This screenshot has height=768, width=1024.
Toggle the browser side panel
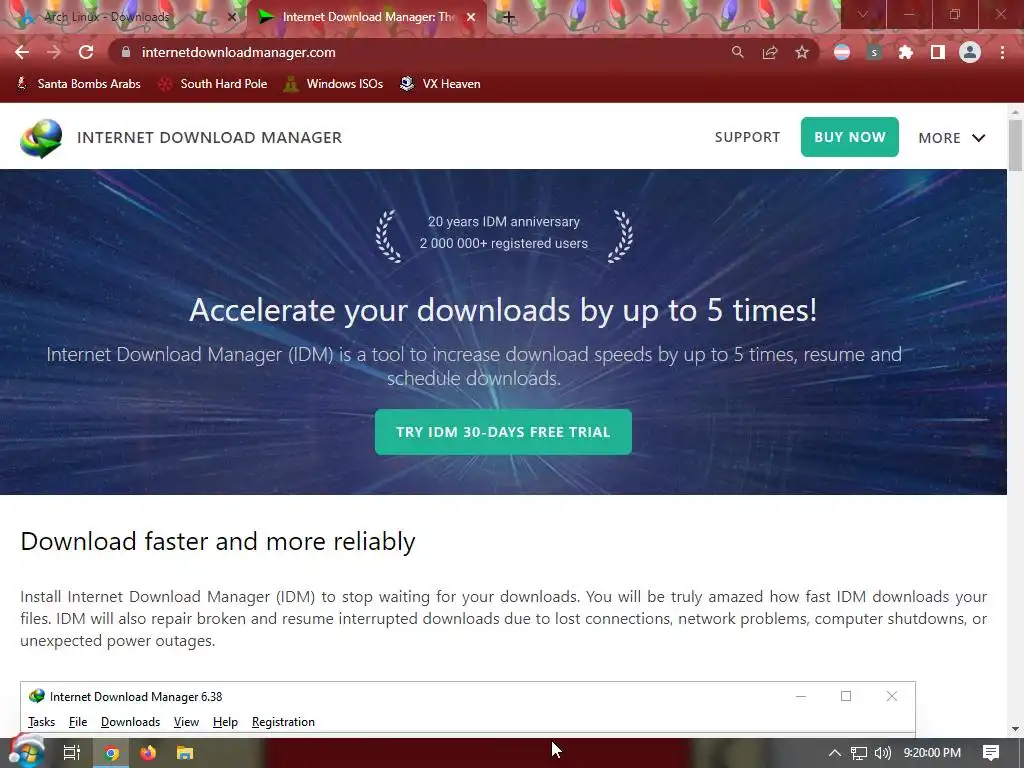coord(938,52)
